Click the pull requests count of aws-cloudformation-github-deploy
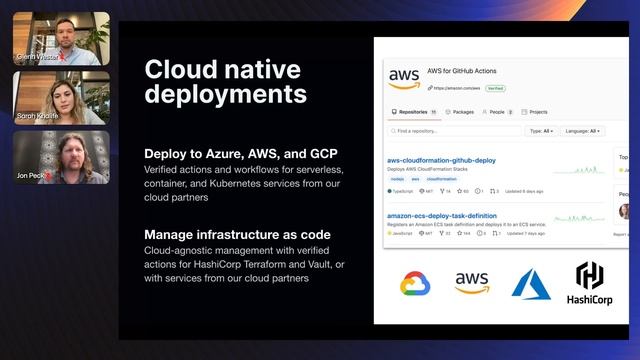The height and width of the screenshot is (360, 640). (494, 191)
